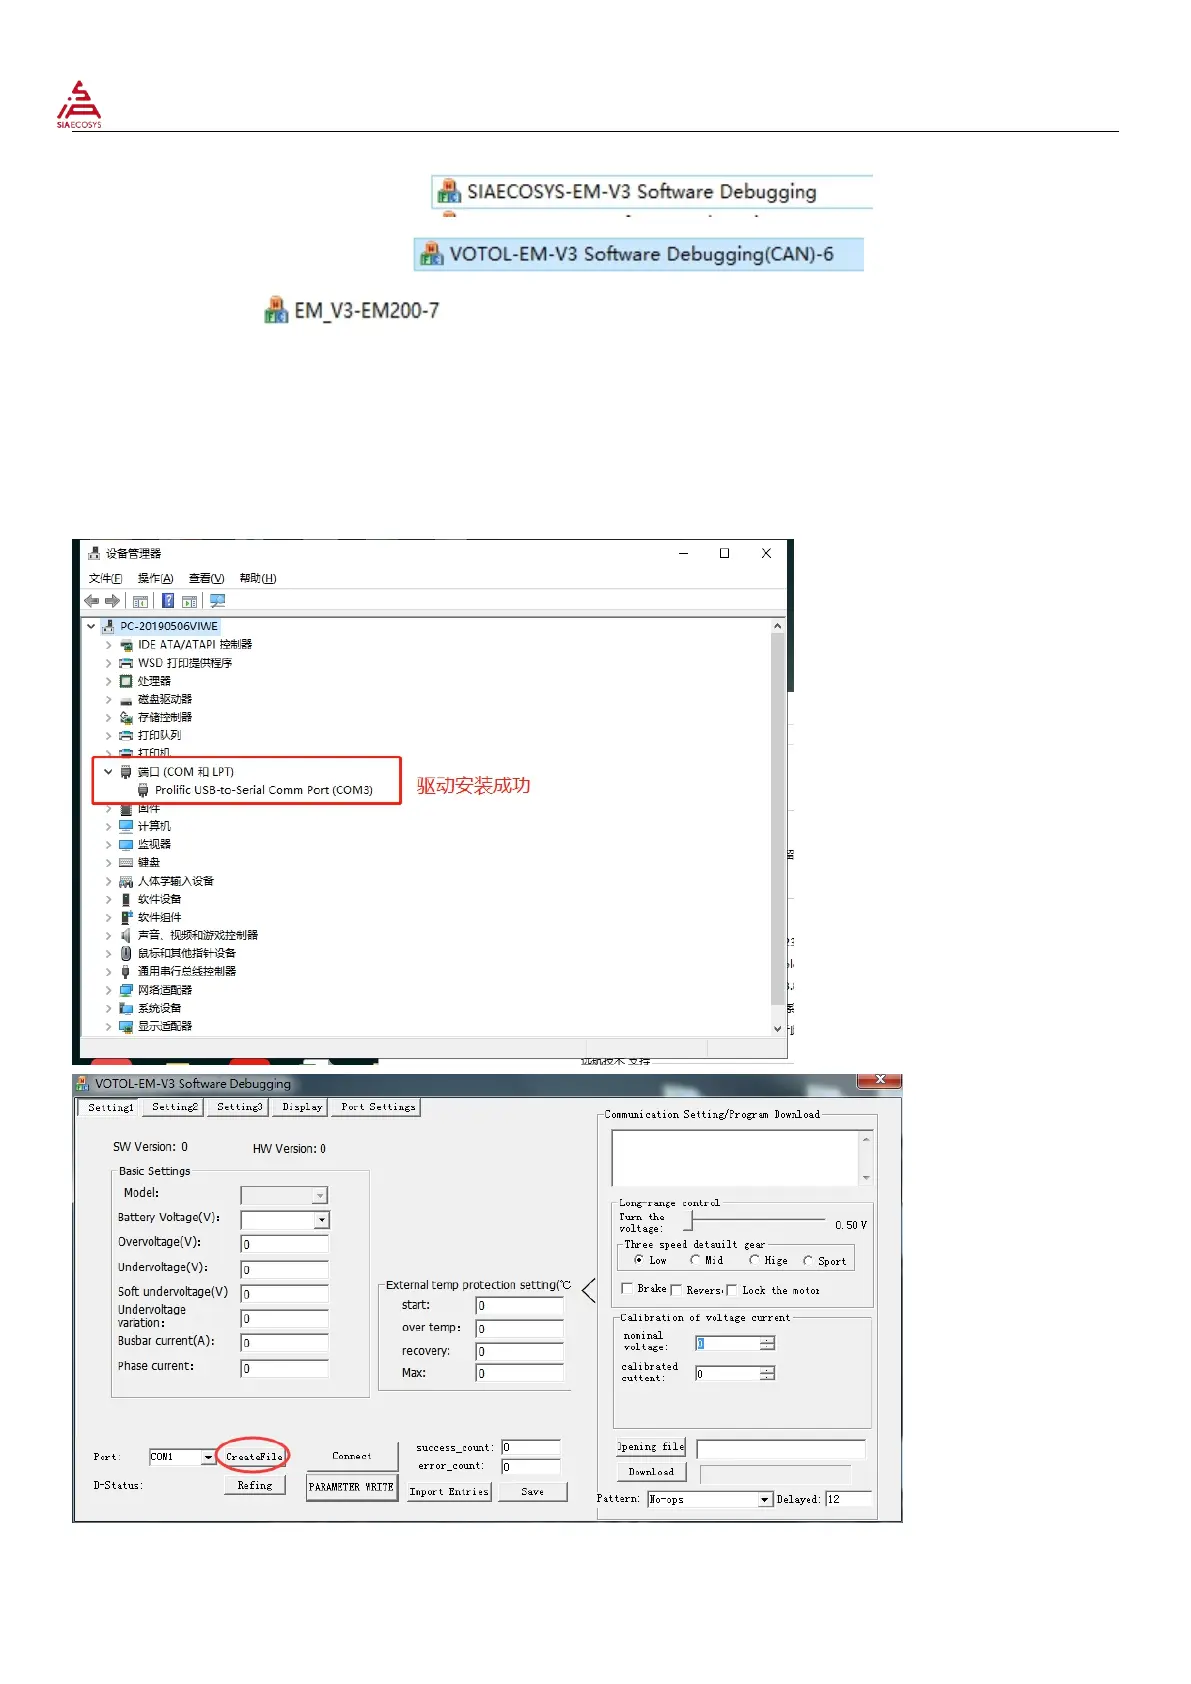This screenshot has width=1191, height=1684.
Task: Open EM_V3-EM200-7 program icon
Action: [276, 310]
